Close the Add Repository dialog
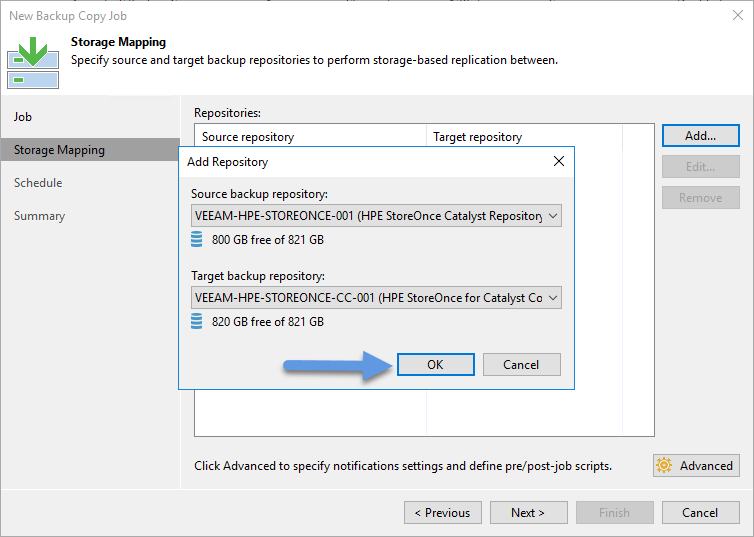This screenshot has height=537, width=754. point(559,161)
